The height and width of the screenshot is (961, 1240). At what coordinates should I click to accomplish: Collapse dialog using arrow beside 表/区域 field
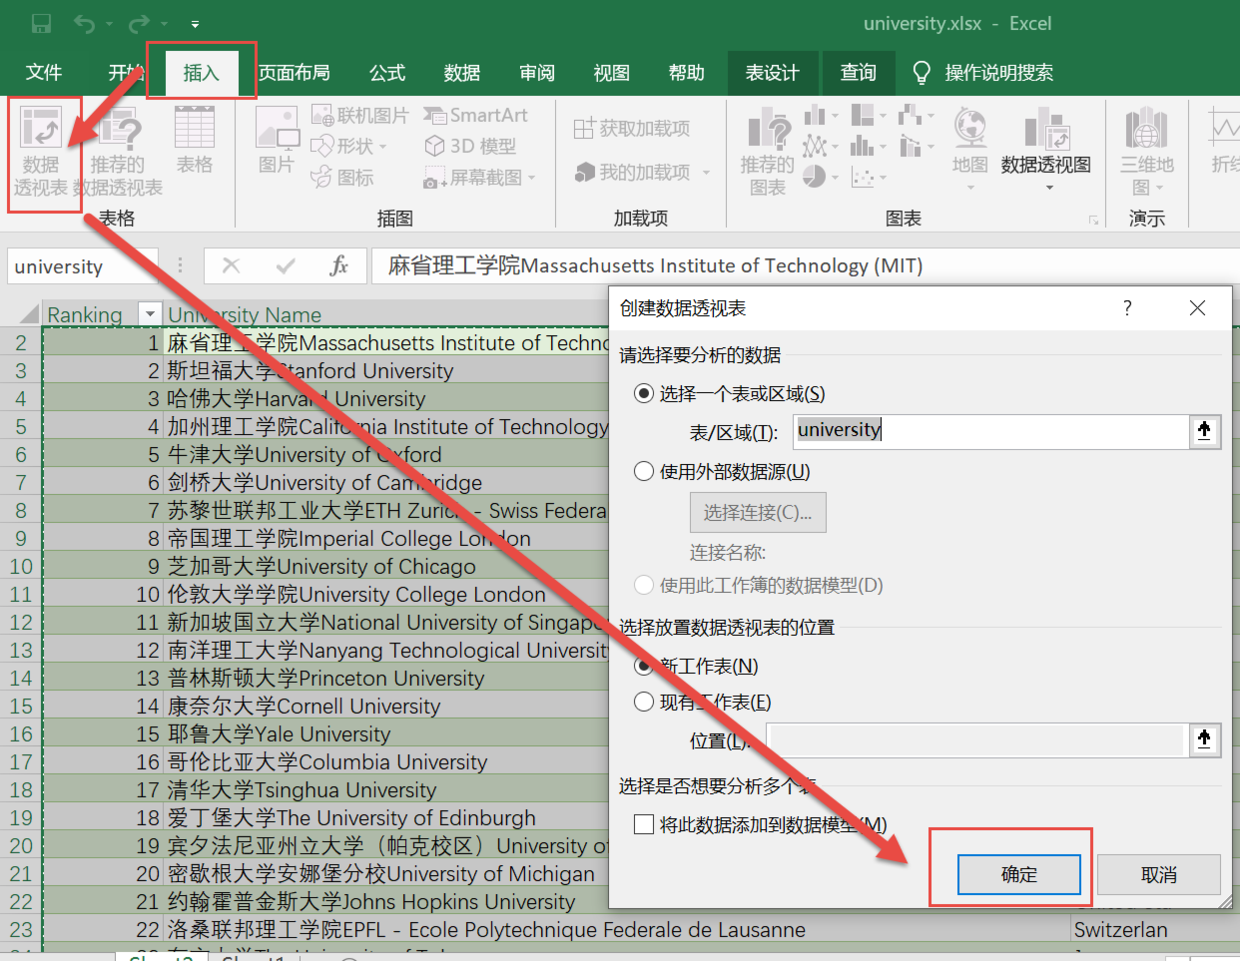1204,431
